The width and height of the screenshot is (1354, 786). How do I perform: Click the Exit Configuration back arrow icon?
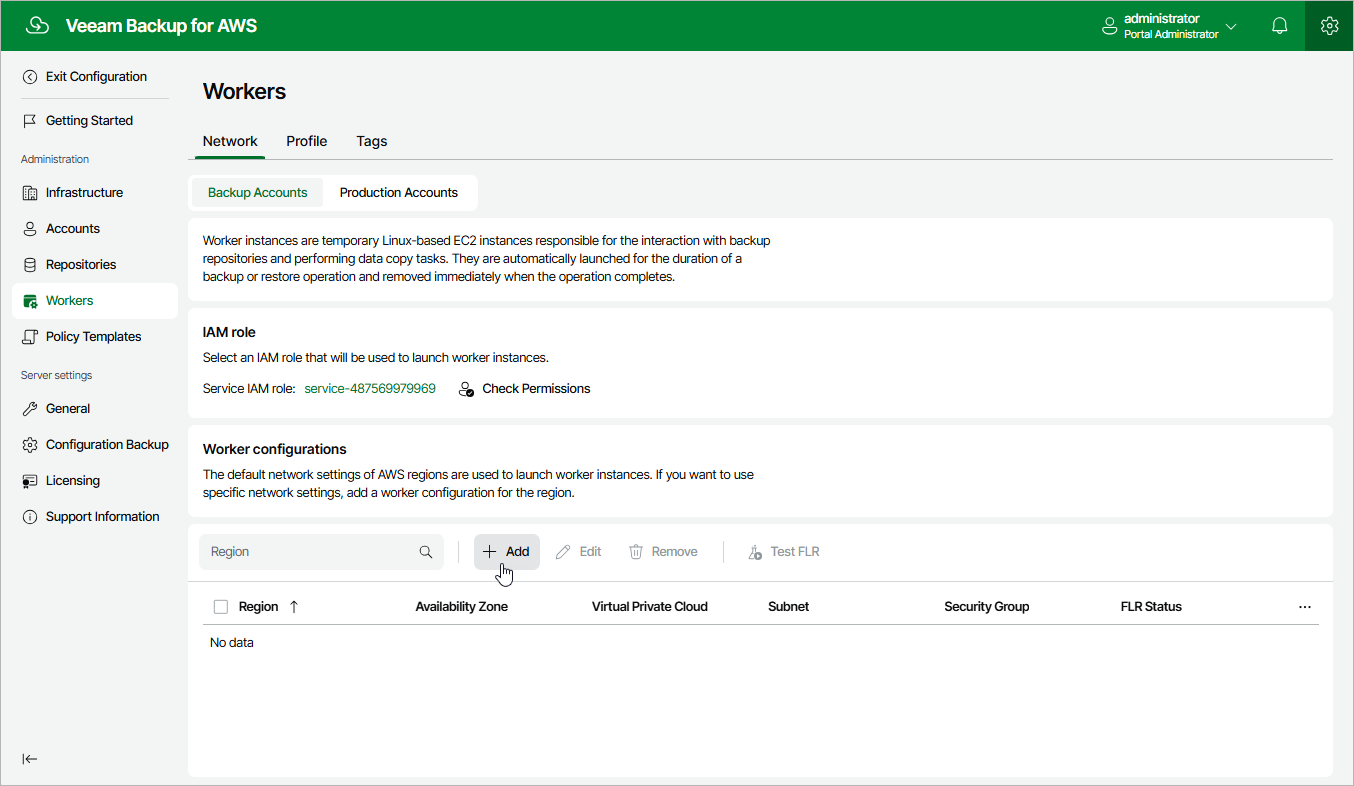(30, 77)
